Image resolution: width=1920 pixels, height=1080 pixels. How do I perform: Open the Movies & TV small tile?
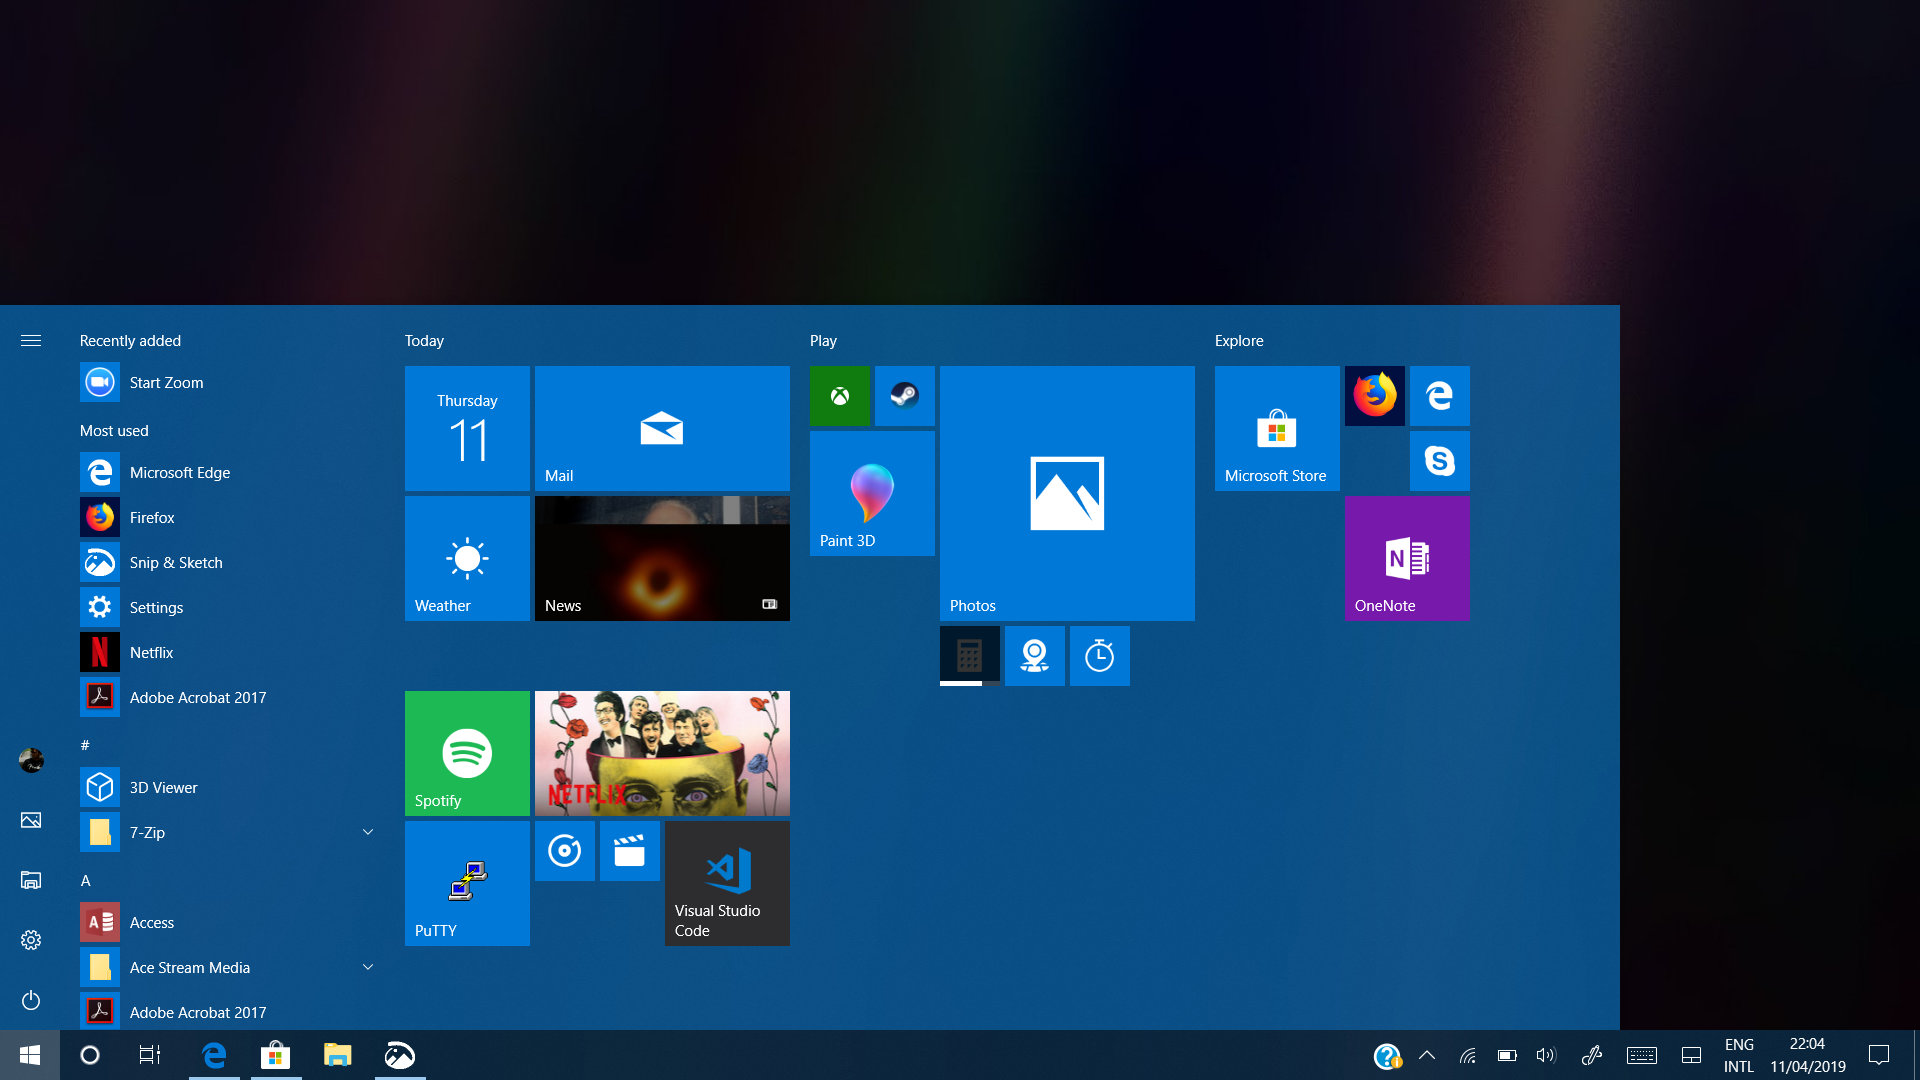click(x=630, y=851)
